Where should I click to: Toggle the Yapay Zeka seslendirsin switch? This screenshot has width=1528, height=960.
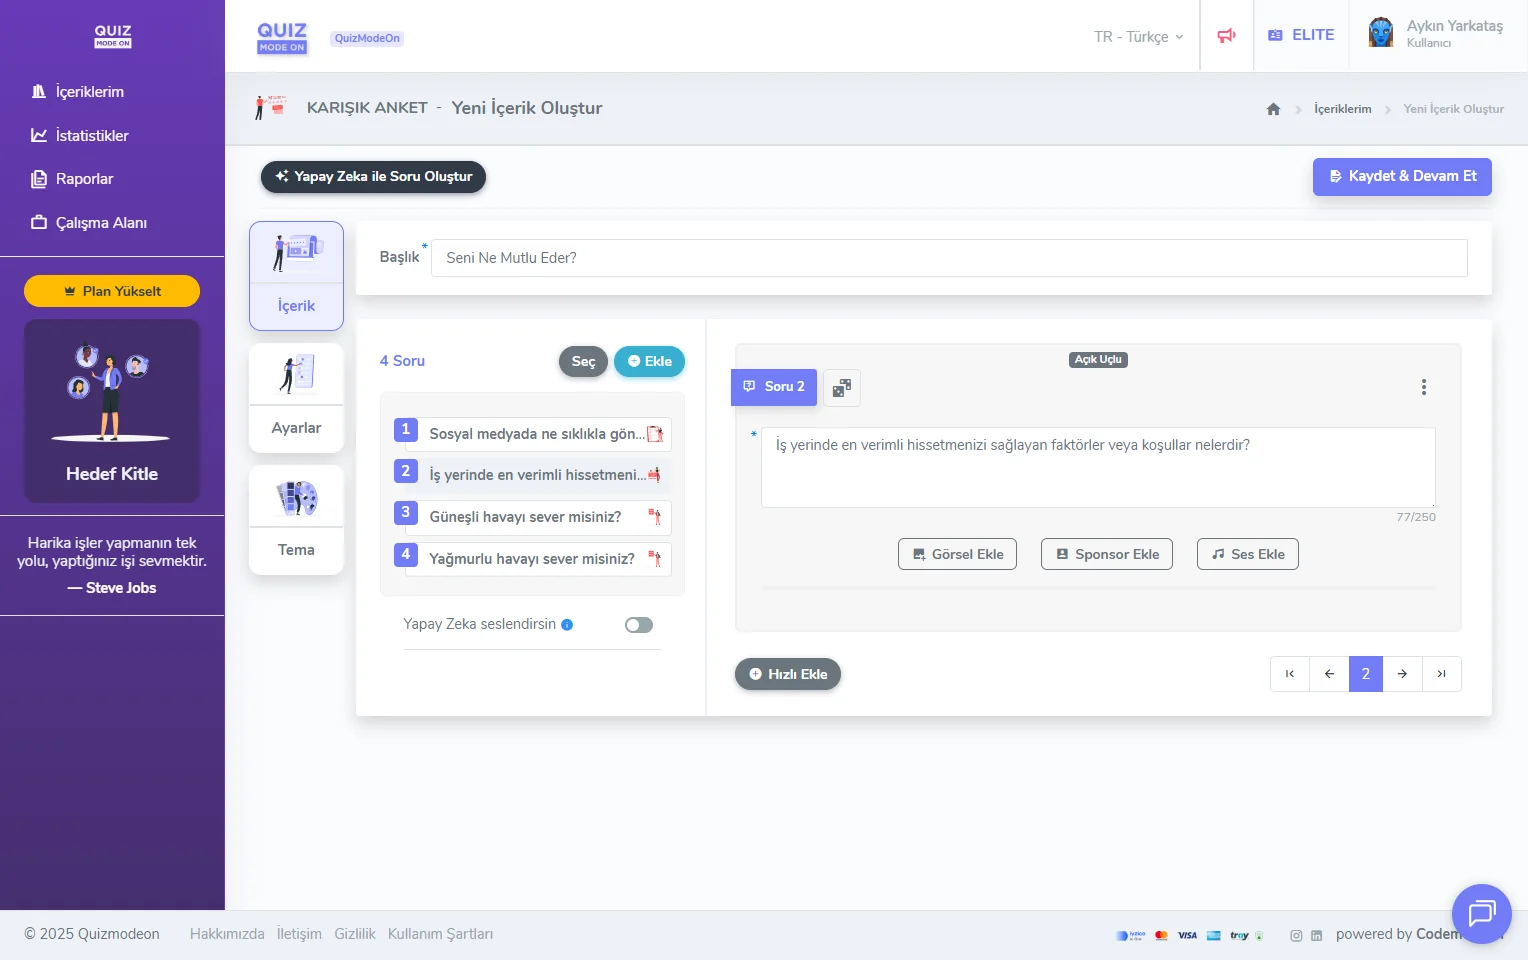coord(638,625)
